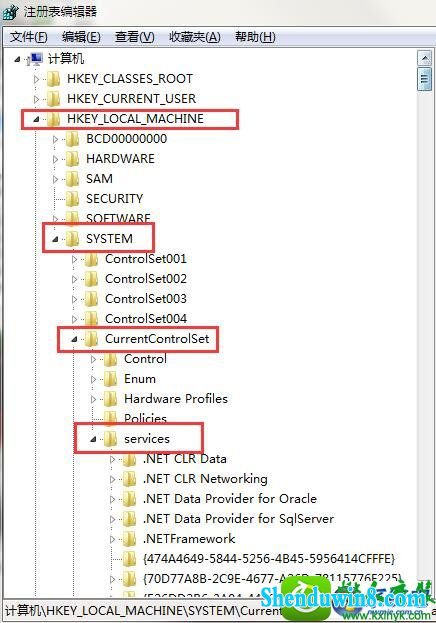This screenshot has width=436, height=623.
Task: Collapse the services key arrow
Action: click(93, 439)
